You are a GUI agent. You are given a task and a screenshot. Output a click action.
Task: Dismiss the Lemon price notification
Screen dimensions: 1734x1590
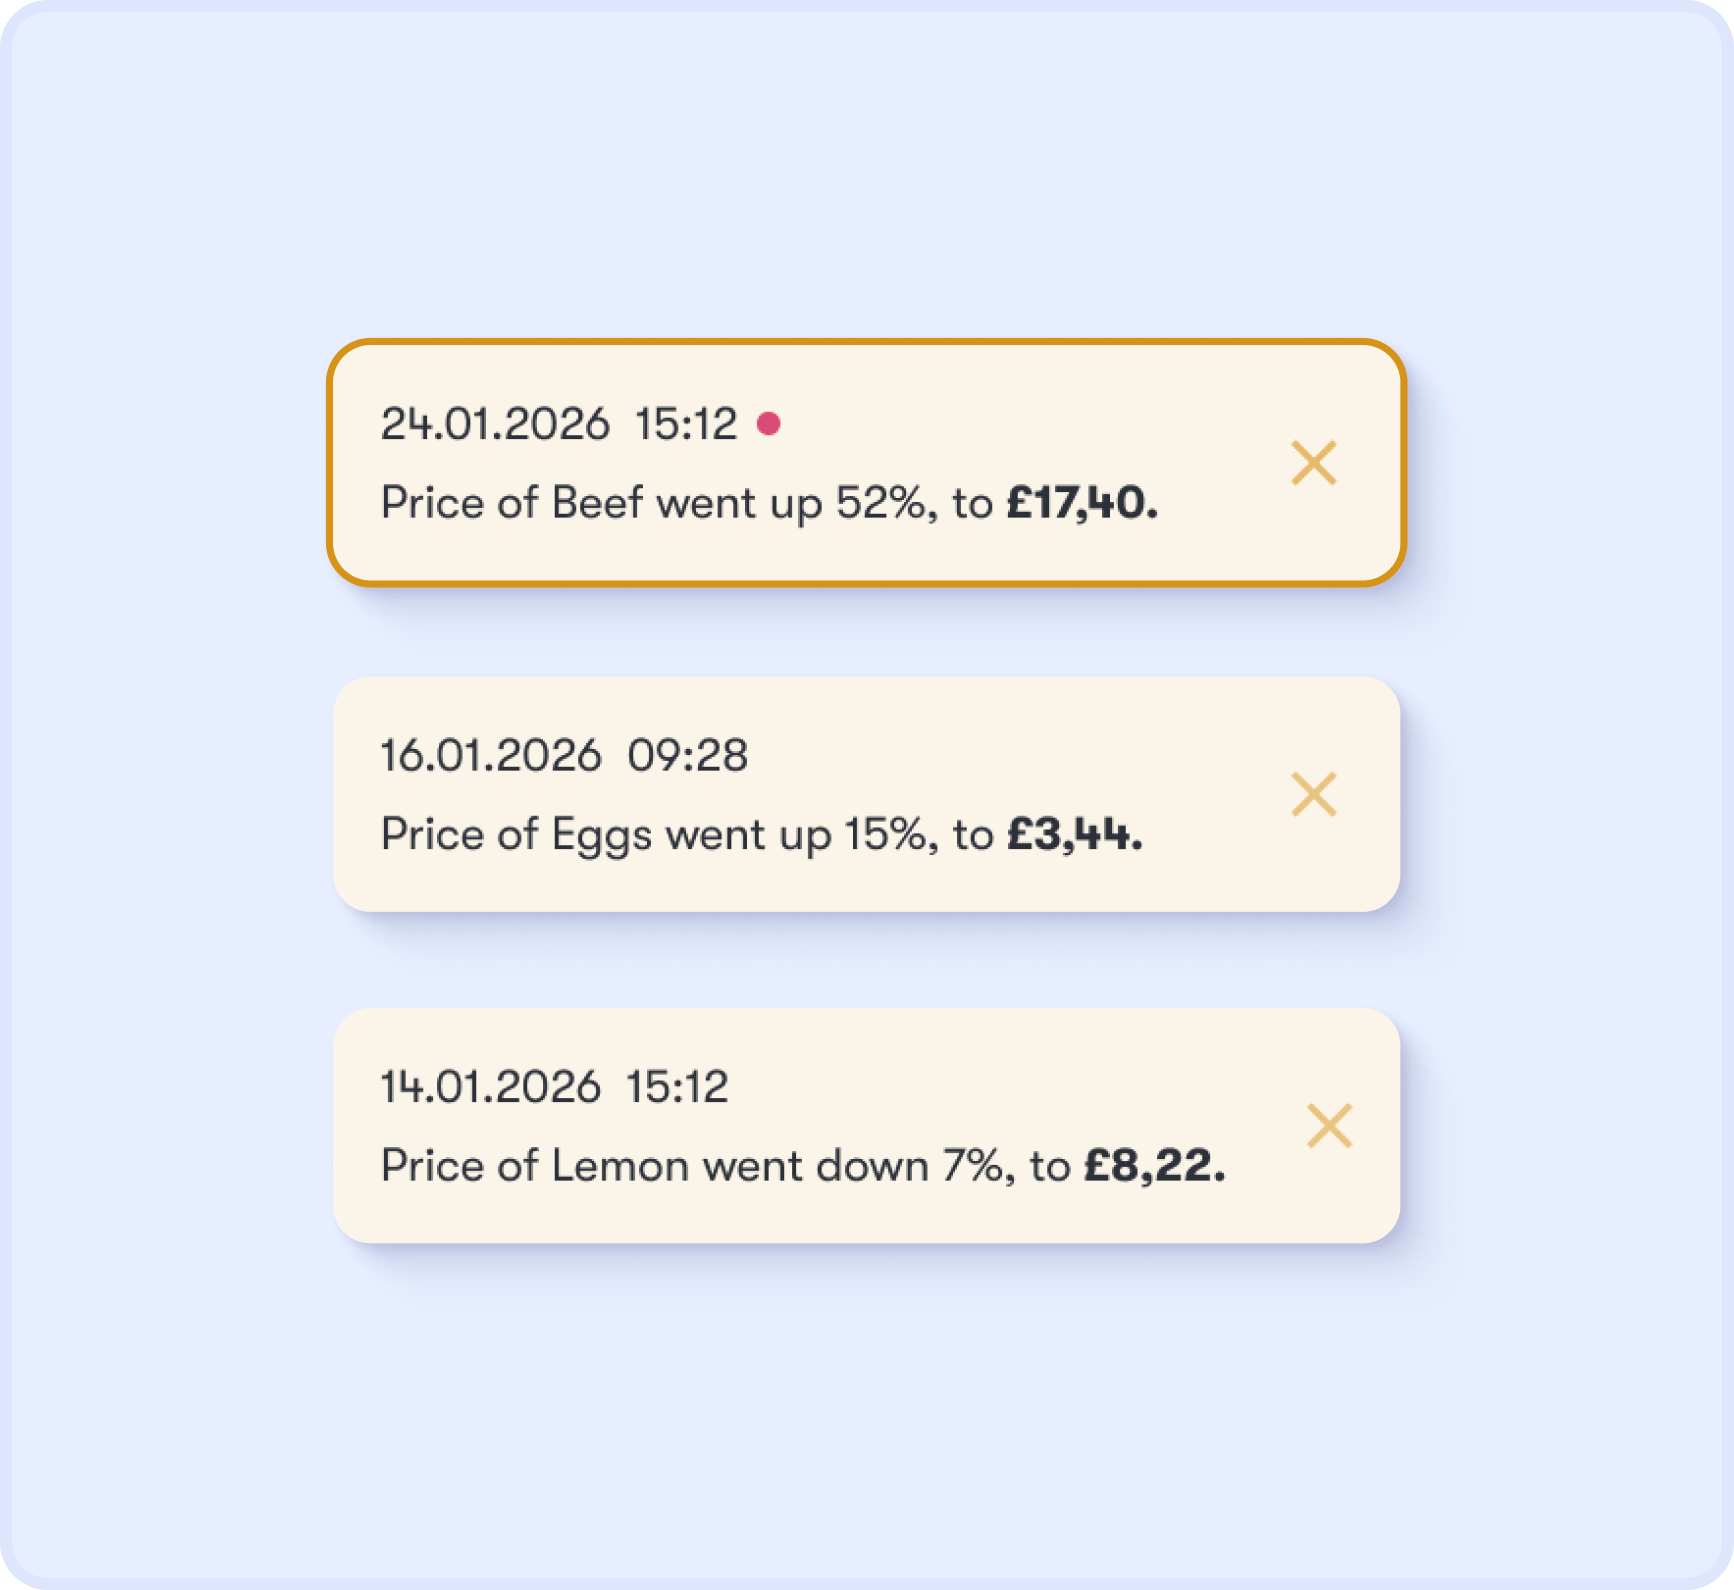[1329, 1126]
